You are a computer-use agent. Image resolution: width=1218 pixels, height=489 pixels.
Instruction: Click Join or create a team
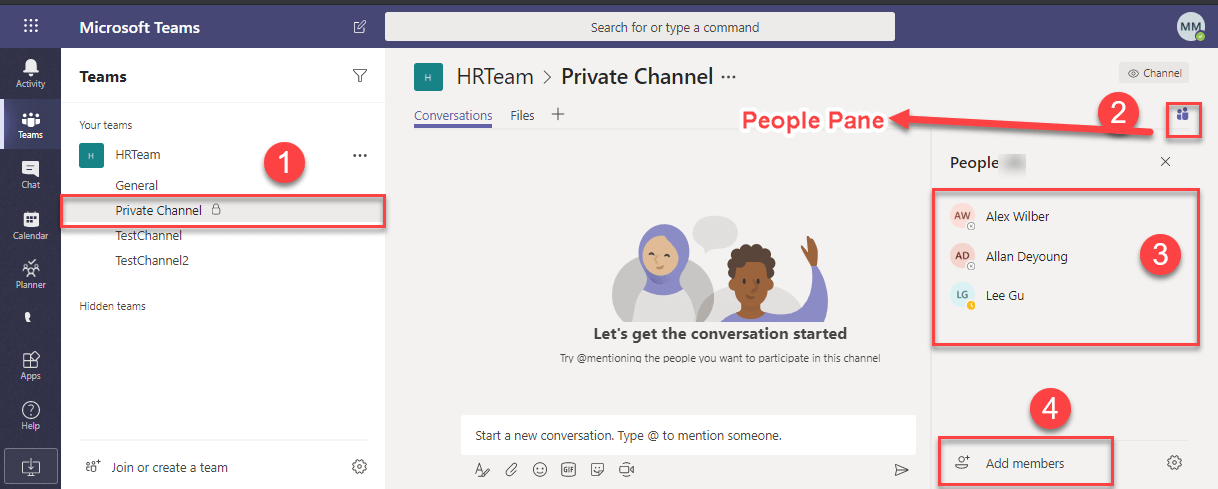click(169, 467)
